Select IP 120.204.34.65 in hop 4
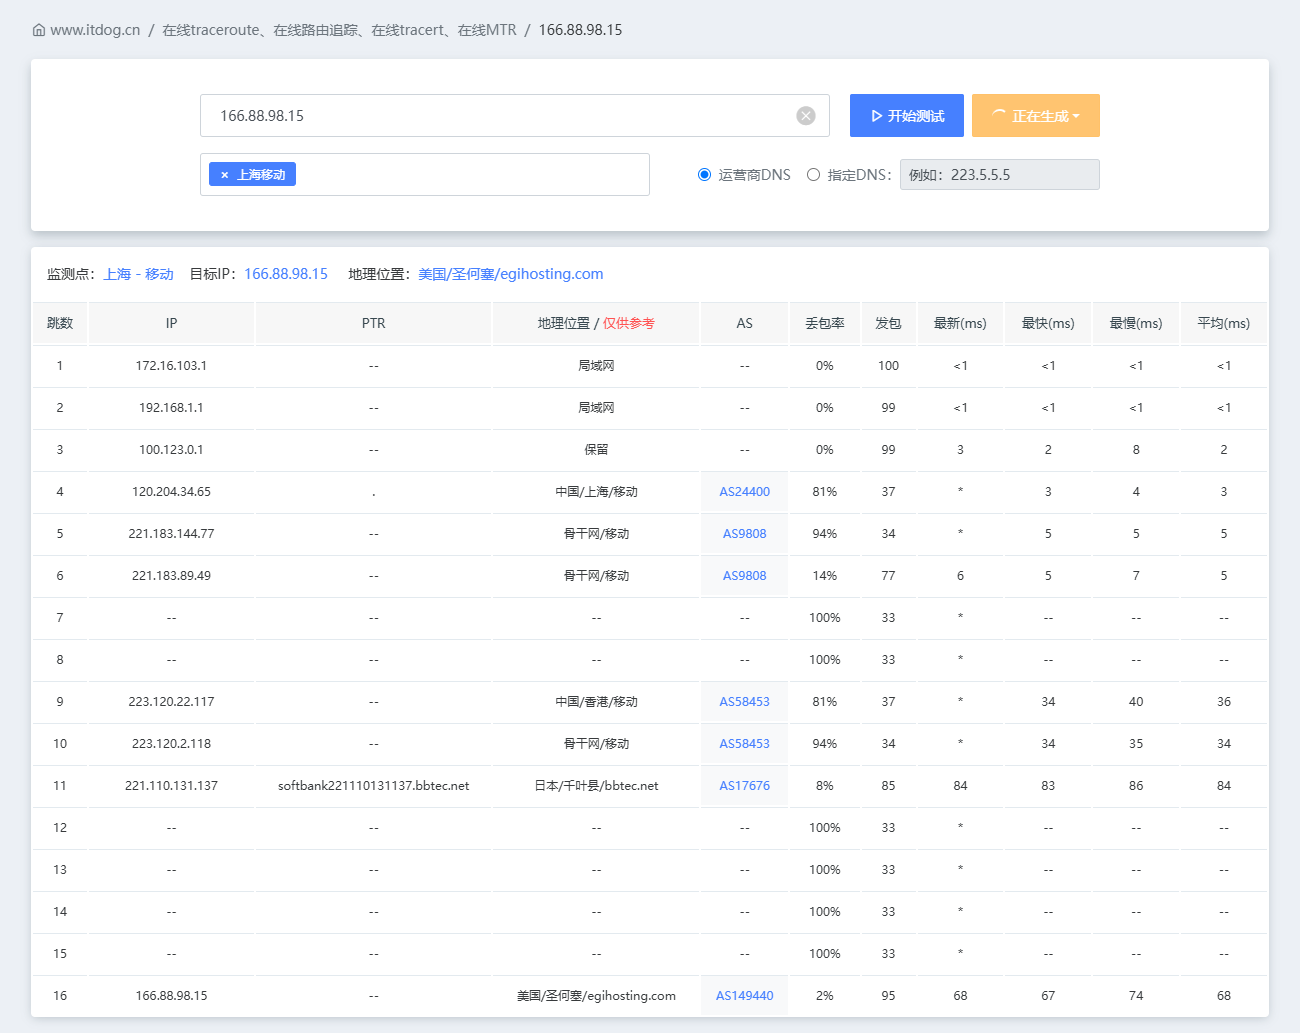This screenshot has height=1033, width=1300. pos(172,492)
